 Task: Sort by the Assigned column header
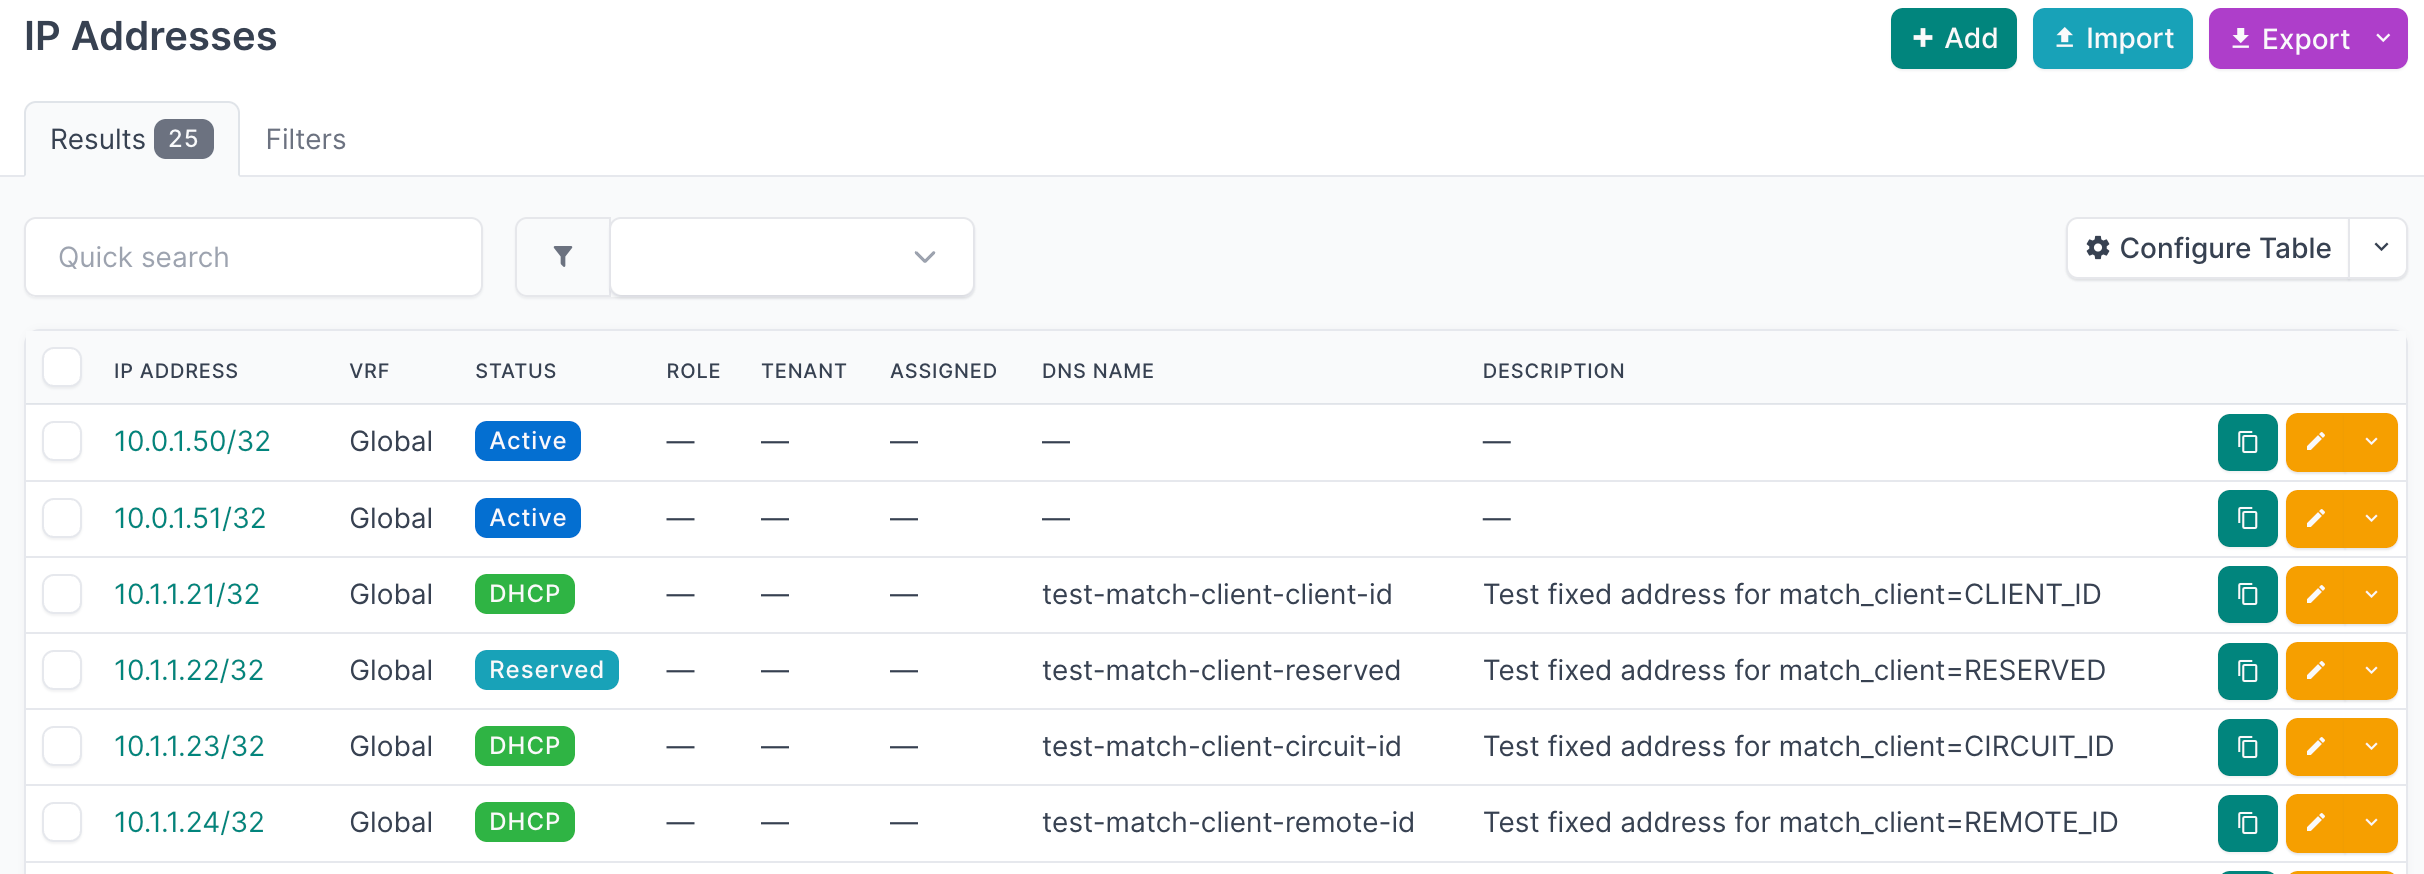[x=944, y=371]
